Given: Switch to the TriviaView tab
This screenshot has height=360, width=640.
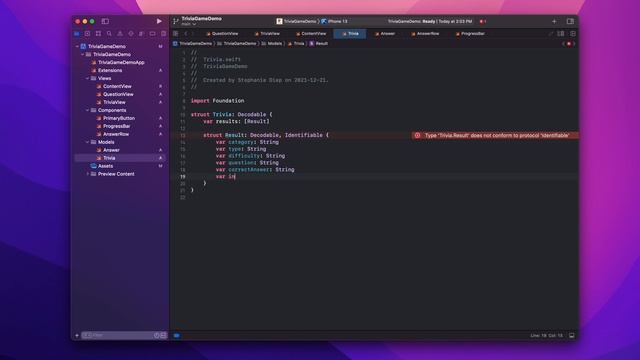Looking at the screenshot, I should pos(267,34).
